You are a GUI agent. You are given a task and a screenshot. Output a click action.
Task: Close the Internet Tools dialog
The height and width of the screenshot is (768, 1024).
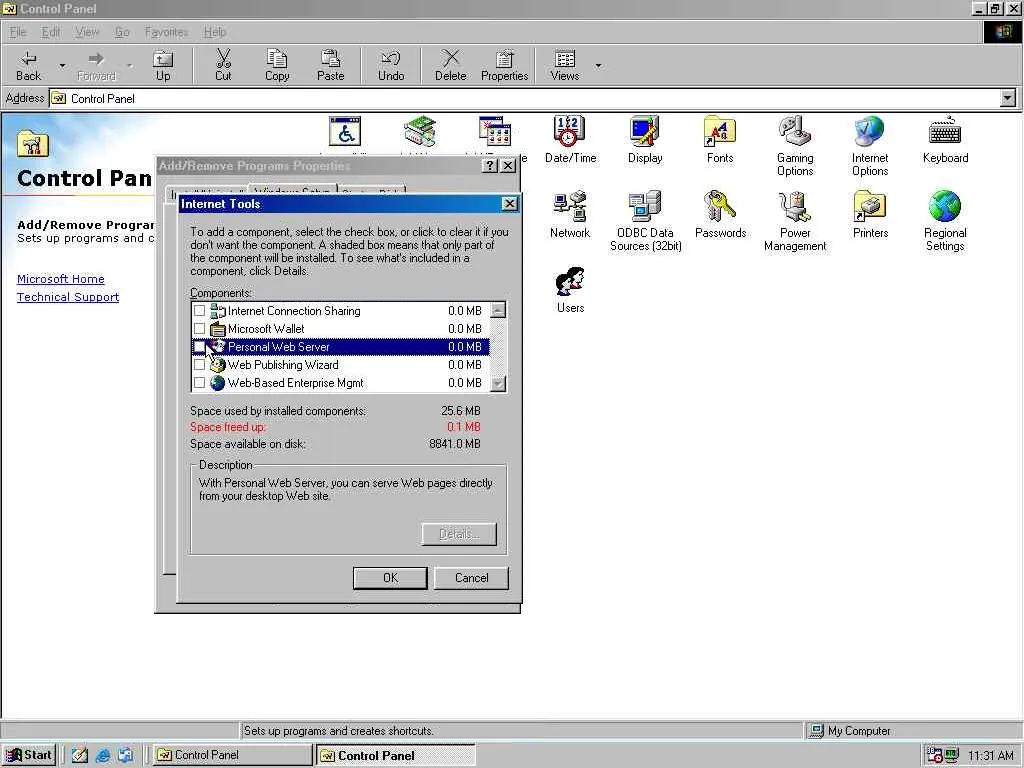(509, 204)
